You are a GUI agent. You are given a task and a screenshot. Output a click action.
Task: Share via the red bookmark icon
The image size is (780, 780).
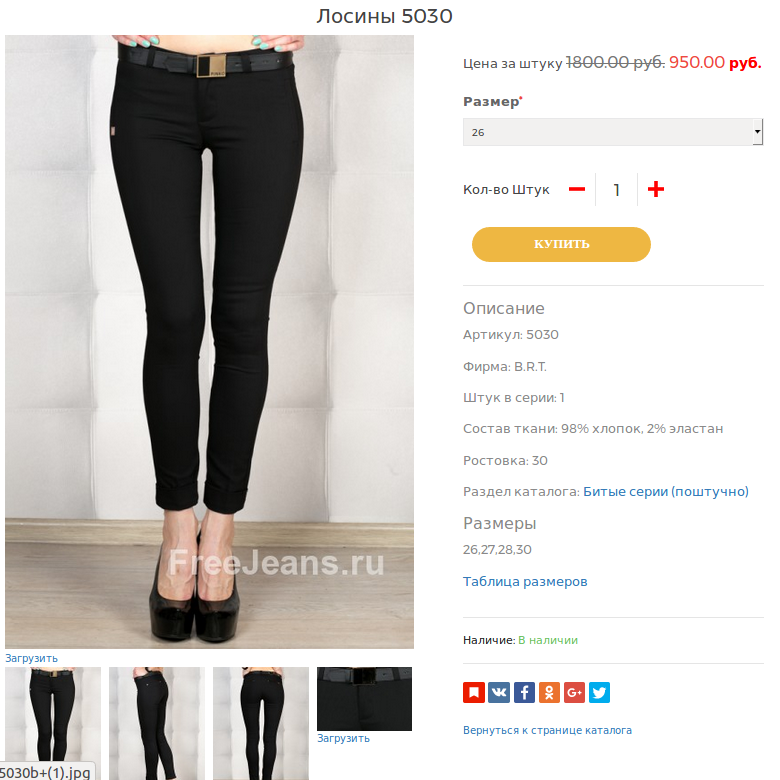pos(474,692)
